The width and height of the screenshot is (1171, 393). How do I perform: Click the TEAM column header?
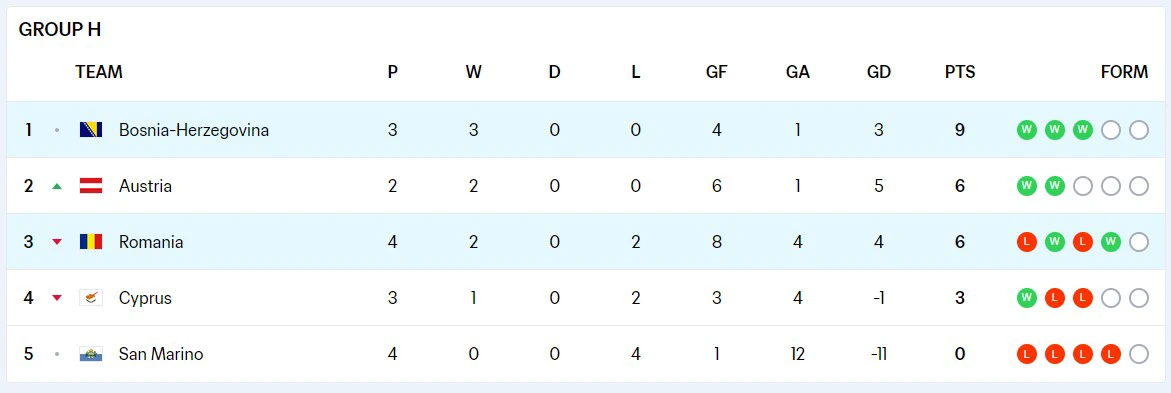(99, 72)
